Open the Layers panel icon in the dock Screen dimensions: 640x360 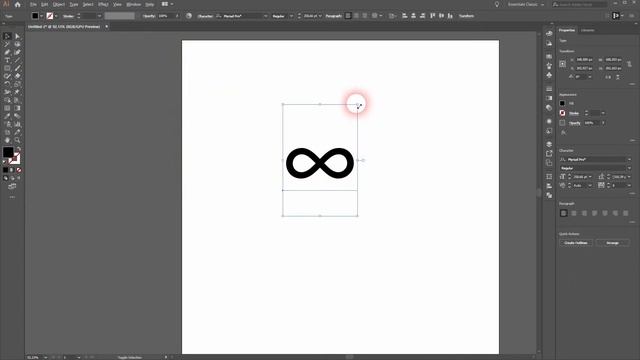pyautogui.click(x=549, y=144)
